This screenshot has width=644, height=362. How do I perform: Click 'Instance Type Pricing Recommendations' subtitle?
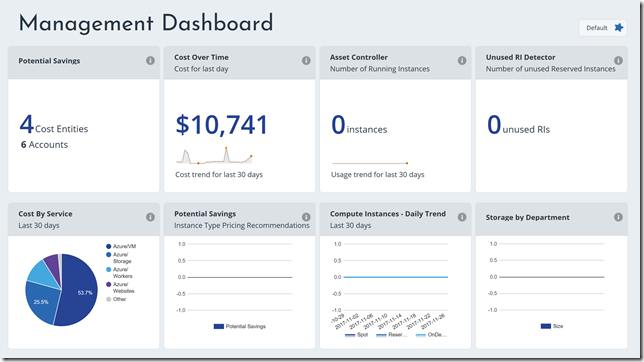[x=242, y=225]
